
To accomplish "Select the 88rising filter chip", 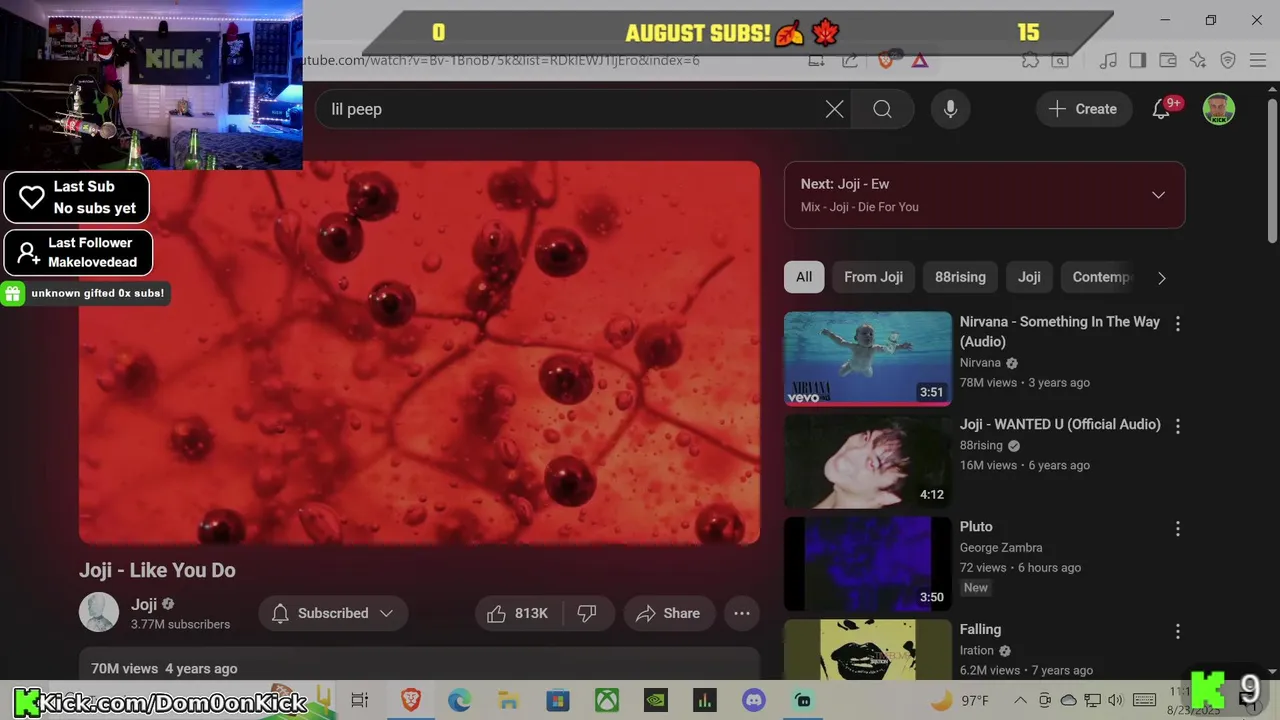I will click(x=960, y=277).
